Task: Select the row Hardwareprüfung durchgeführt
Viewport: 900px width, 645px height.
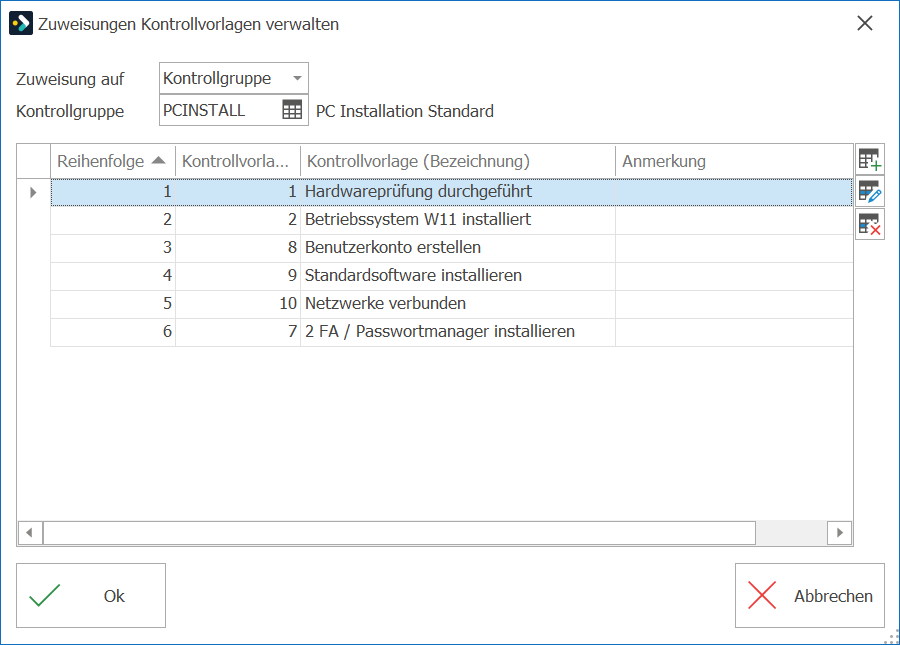Action: 451,192
